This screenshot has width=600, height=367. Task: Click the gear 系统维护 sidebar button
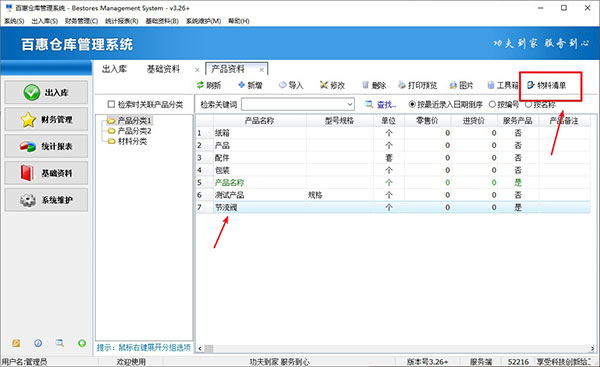(x=46, y=200)
